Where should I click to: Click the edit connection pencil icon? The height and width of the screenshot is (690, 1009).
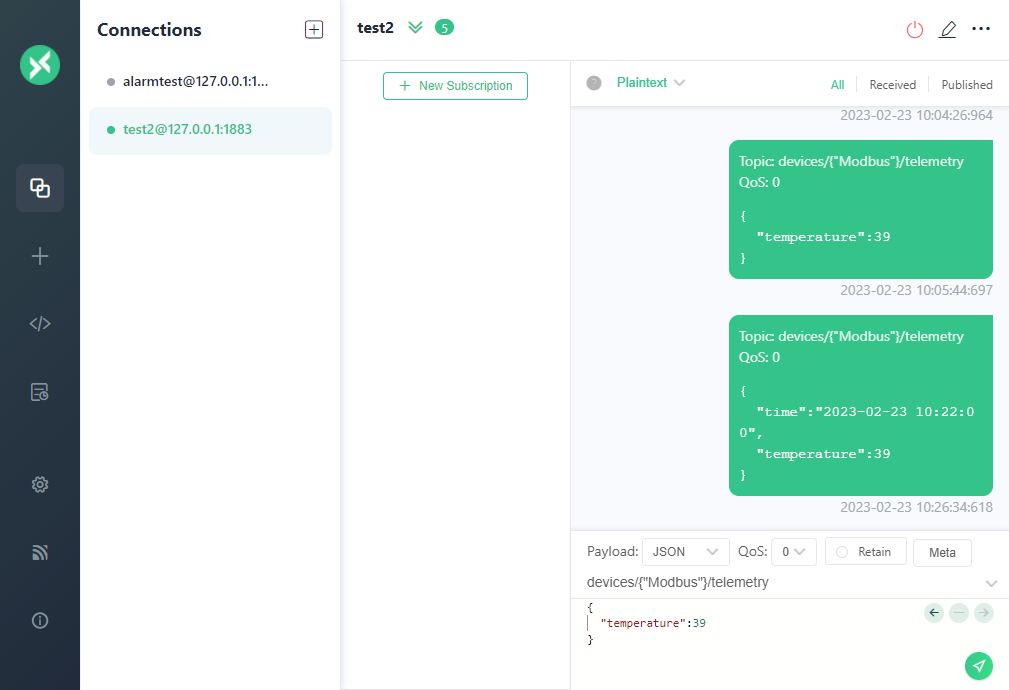click(x=947, y=29)
